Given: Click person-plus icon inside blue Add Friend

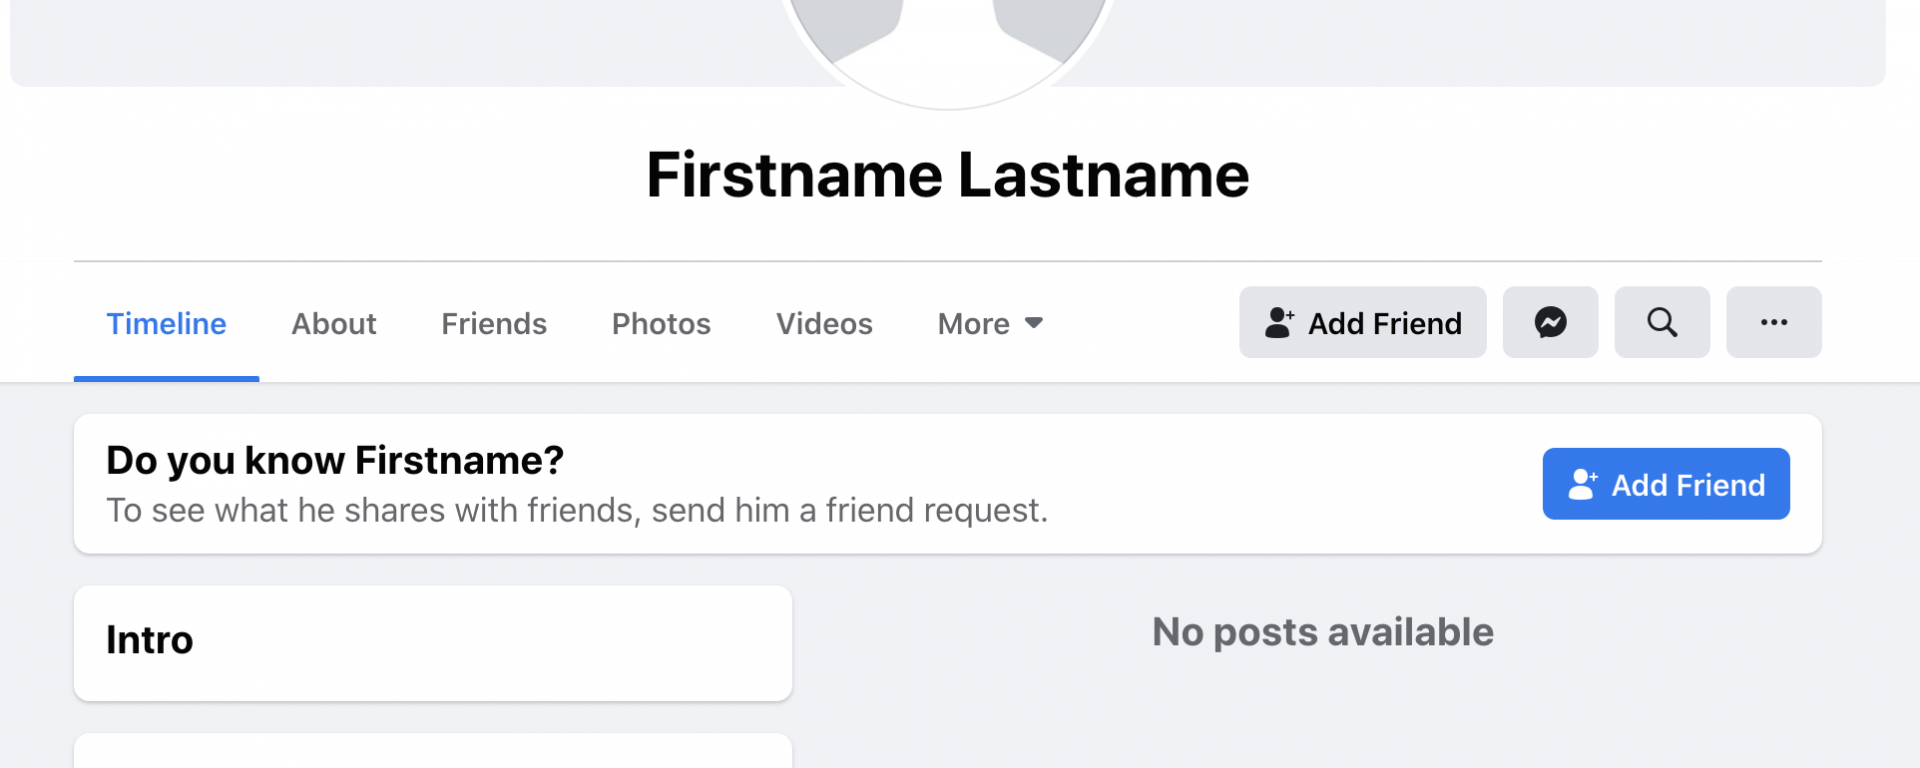Looking at the screenshot, I should [x=1583, y=484].
